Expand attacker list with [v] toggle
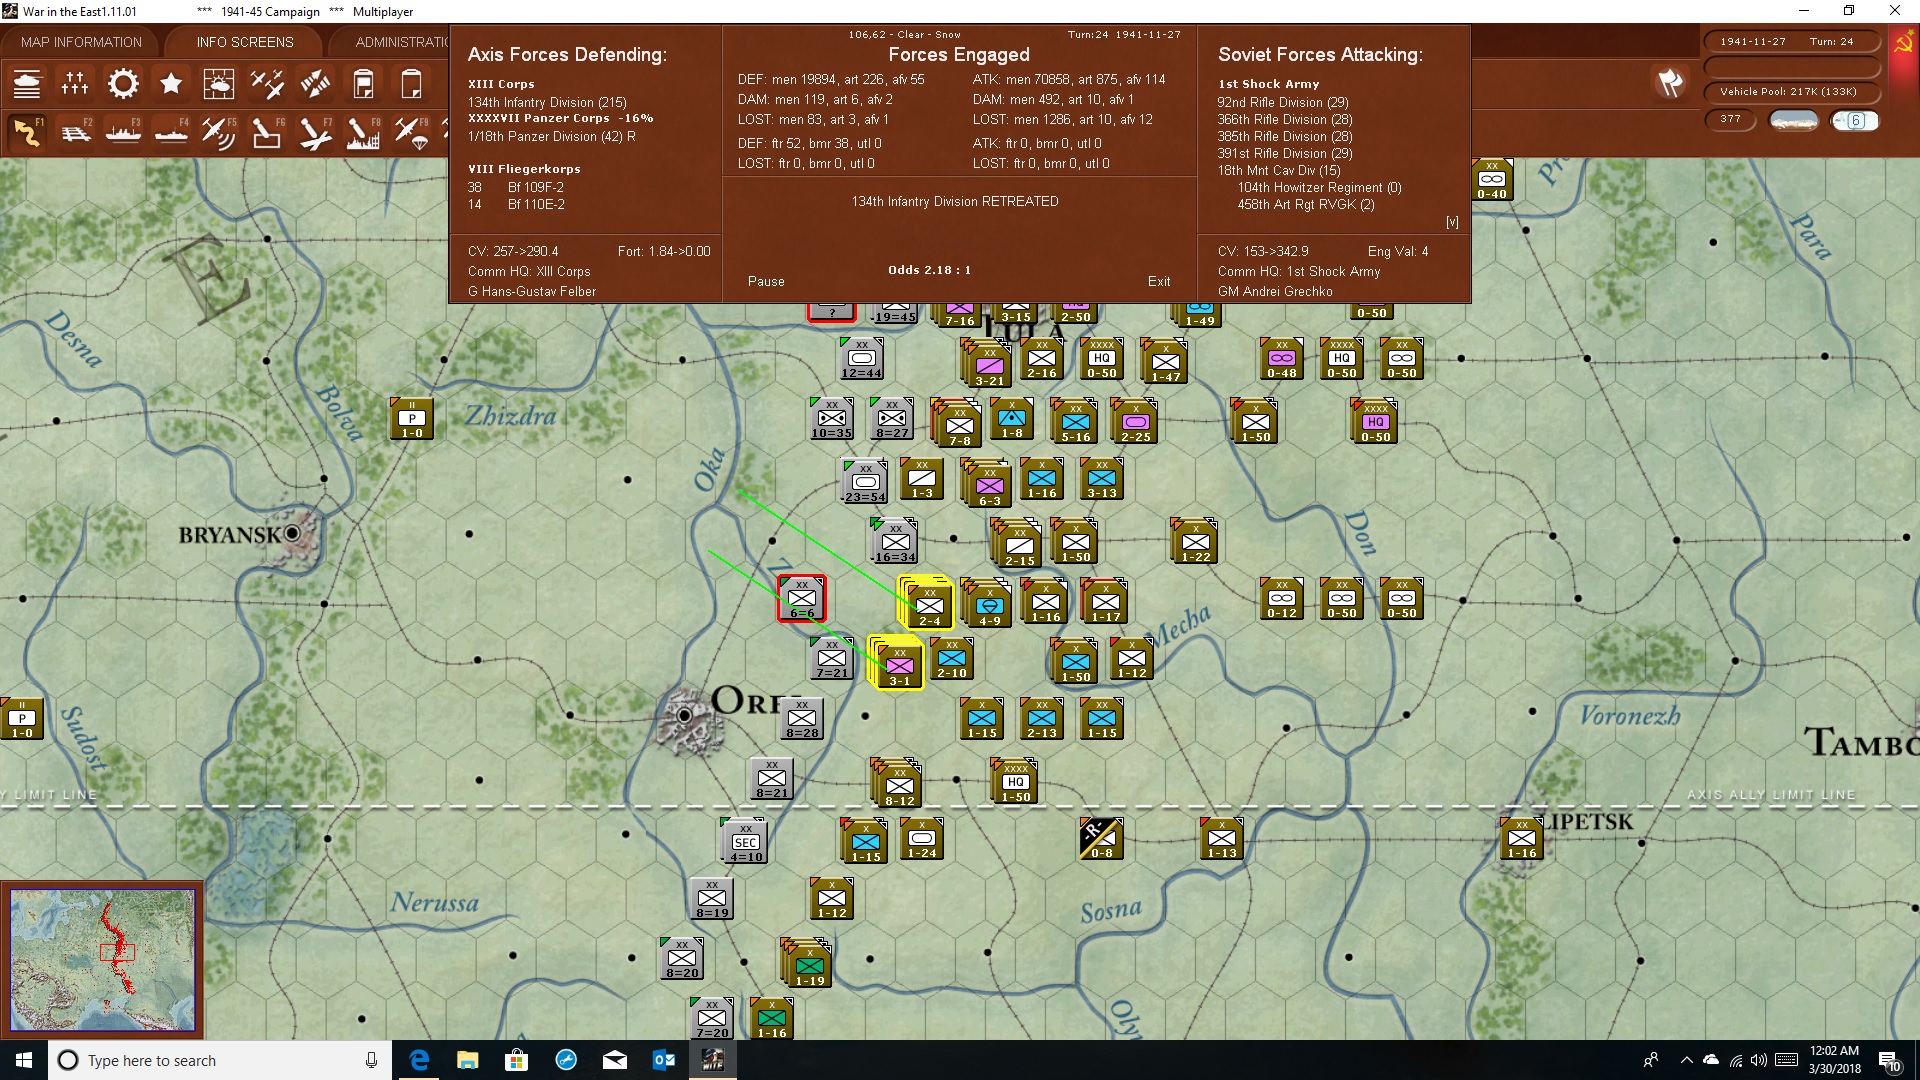Viewport: 1920px width, 1080px height. (x=1452, y=222)
